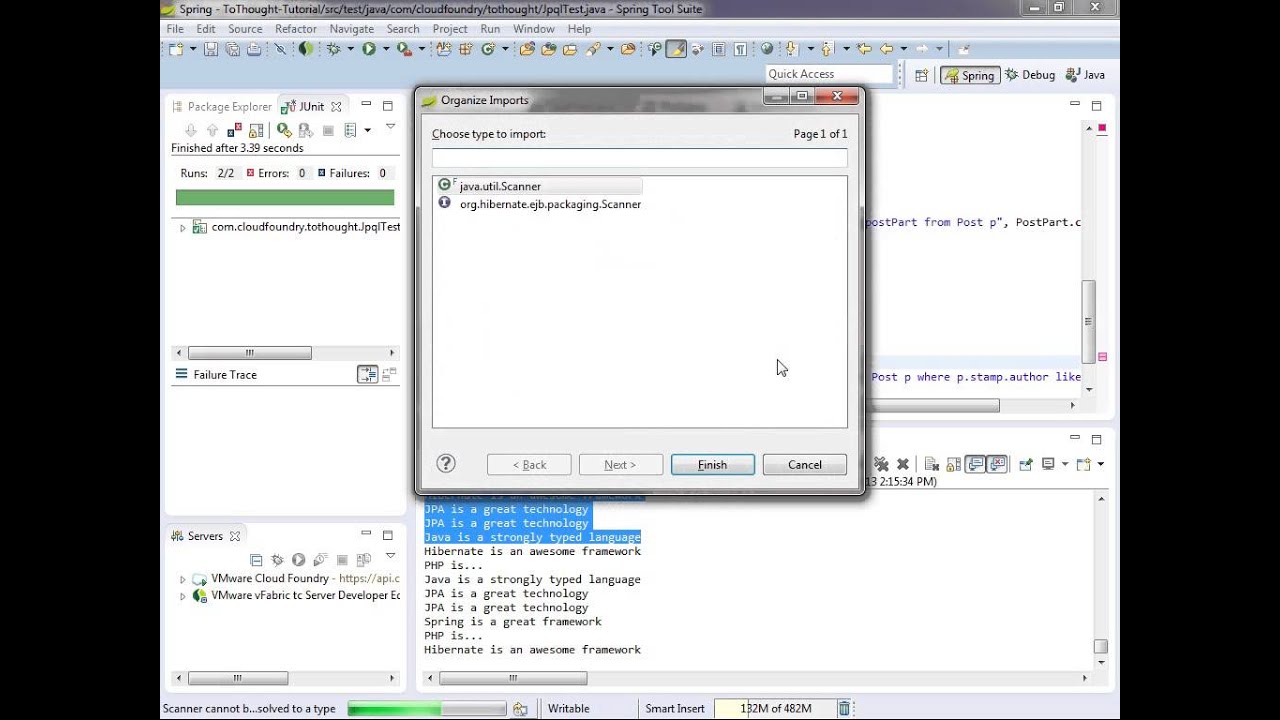Click Clear Console icon

[x=932, y=464]
